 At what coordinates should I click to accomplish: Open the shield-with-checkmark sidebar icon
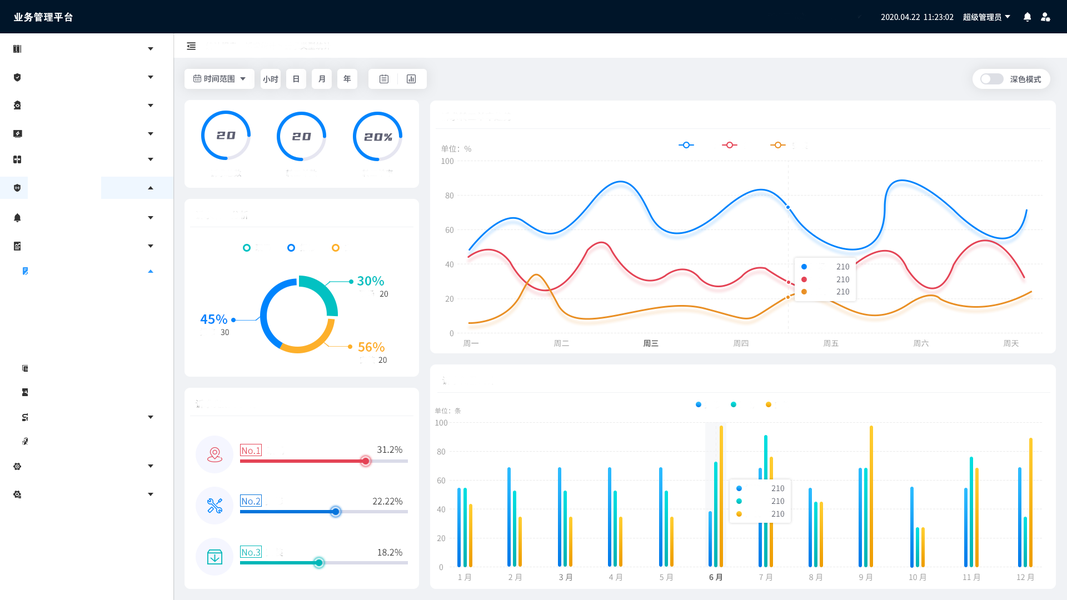pyautogui.click(x=17, y=78)
